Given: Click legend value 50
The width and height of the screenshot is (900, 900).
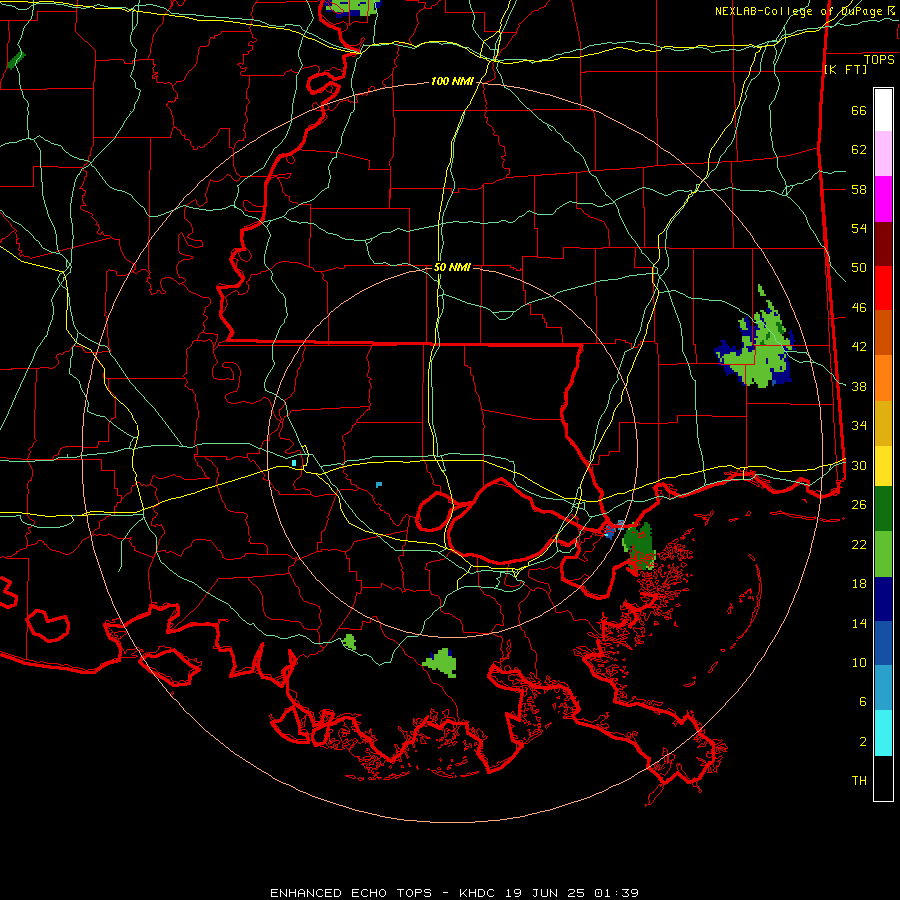Looking at the screenshot, I should (x=859, y=268).
